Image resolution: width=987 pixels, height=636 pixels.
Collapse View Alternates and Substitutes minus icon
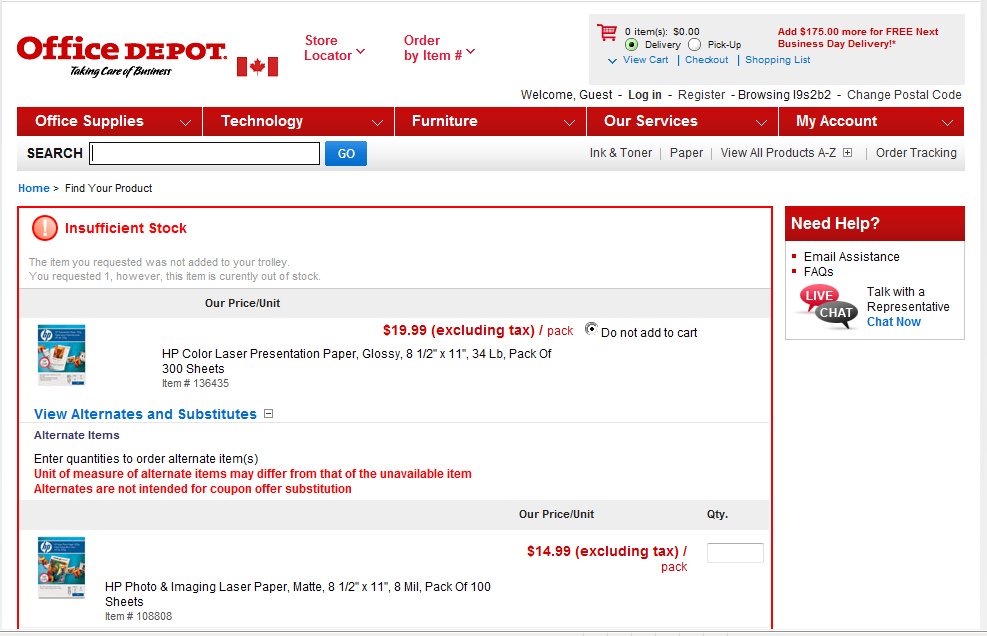(x=269, y=414)
